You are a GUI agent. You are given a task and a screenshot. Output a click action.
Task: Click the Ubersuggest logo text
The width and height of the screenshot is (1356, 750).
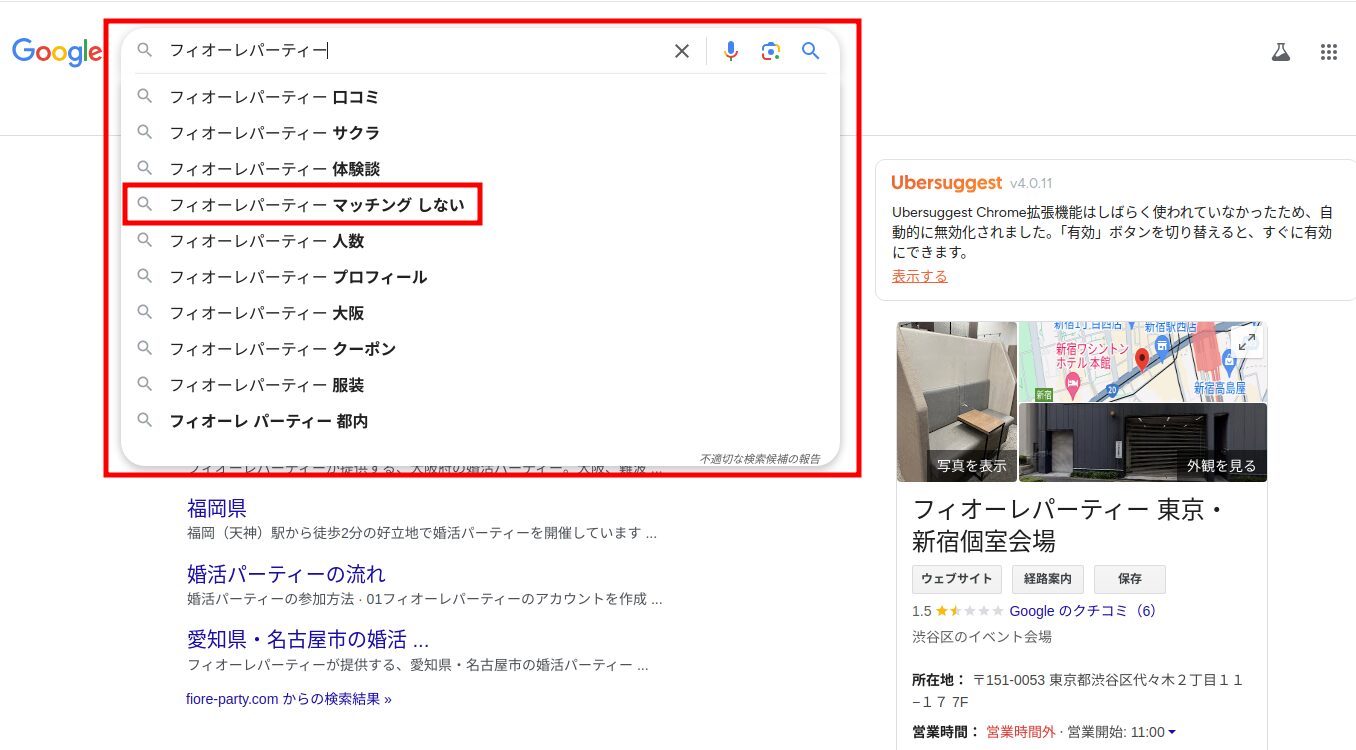(946, 183)
